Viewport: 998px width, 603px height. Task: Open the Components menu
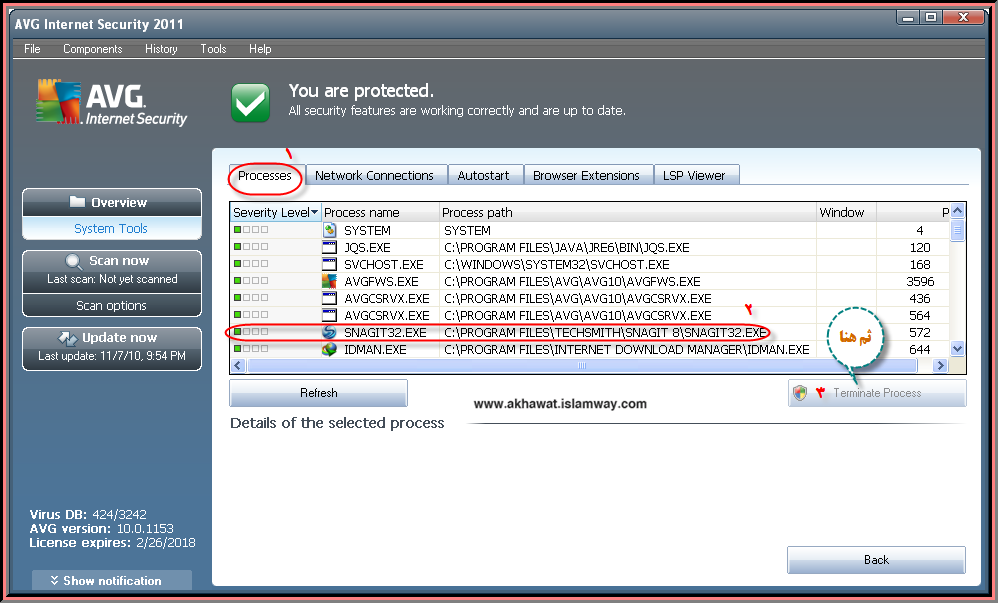coord(92,49)
